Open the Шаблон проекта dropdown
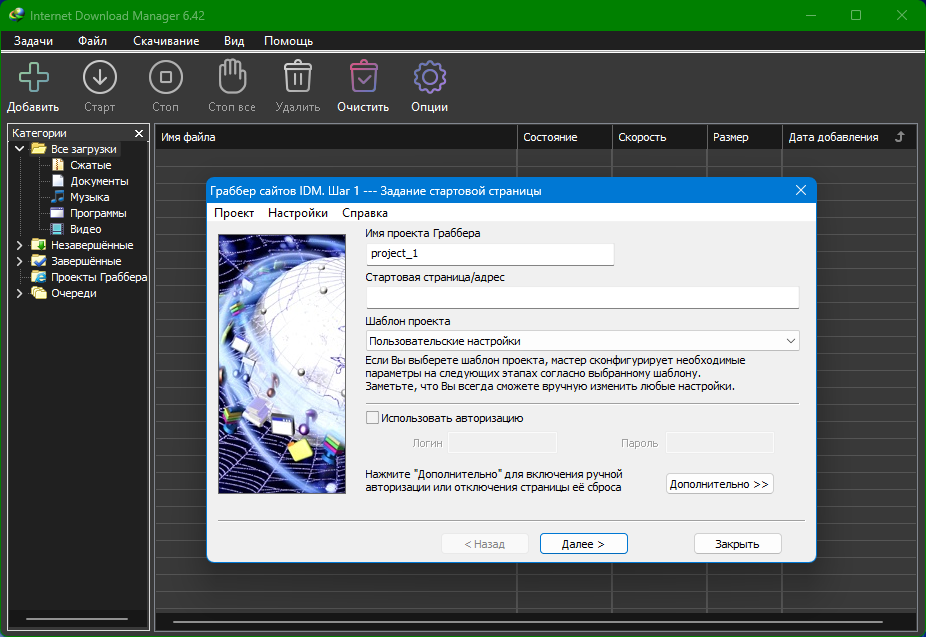Image resolution: width=926 pixels, height=637 pixels. pyautogui.click(x=582, y=341)
